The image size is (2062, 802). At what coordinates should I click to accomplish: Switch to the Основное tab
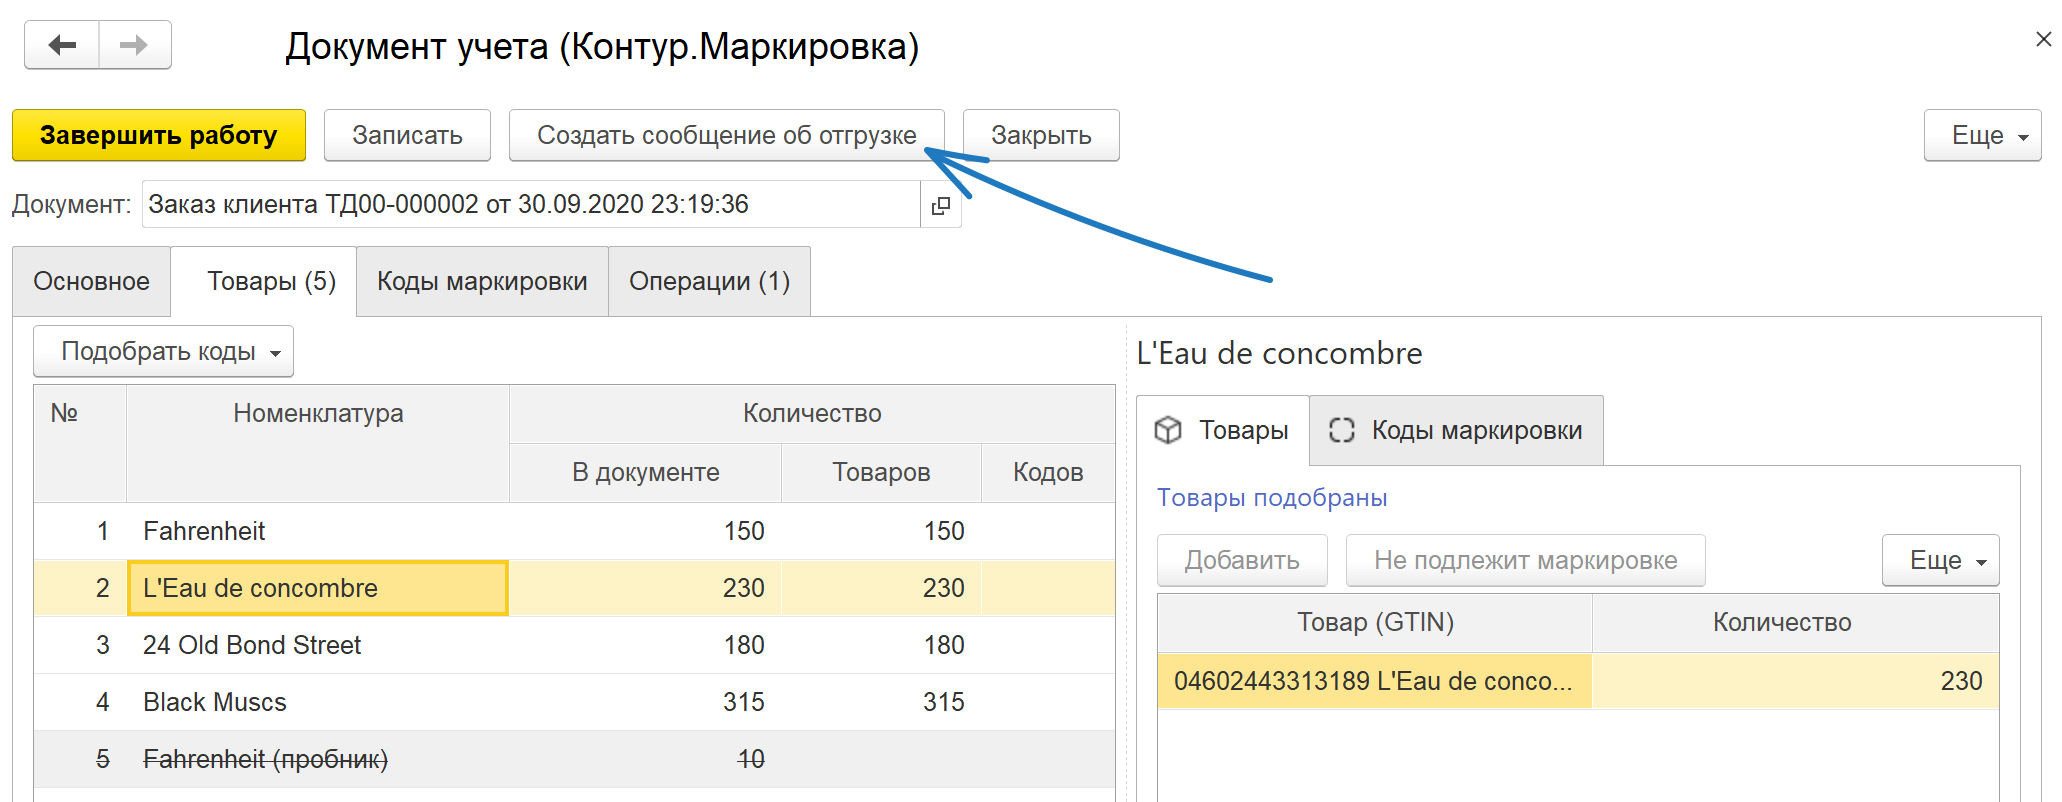pyautogui.click(x=92, y=282)
